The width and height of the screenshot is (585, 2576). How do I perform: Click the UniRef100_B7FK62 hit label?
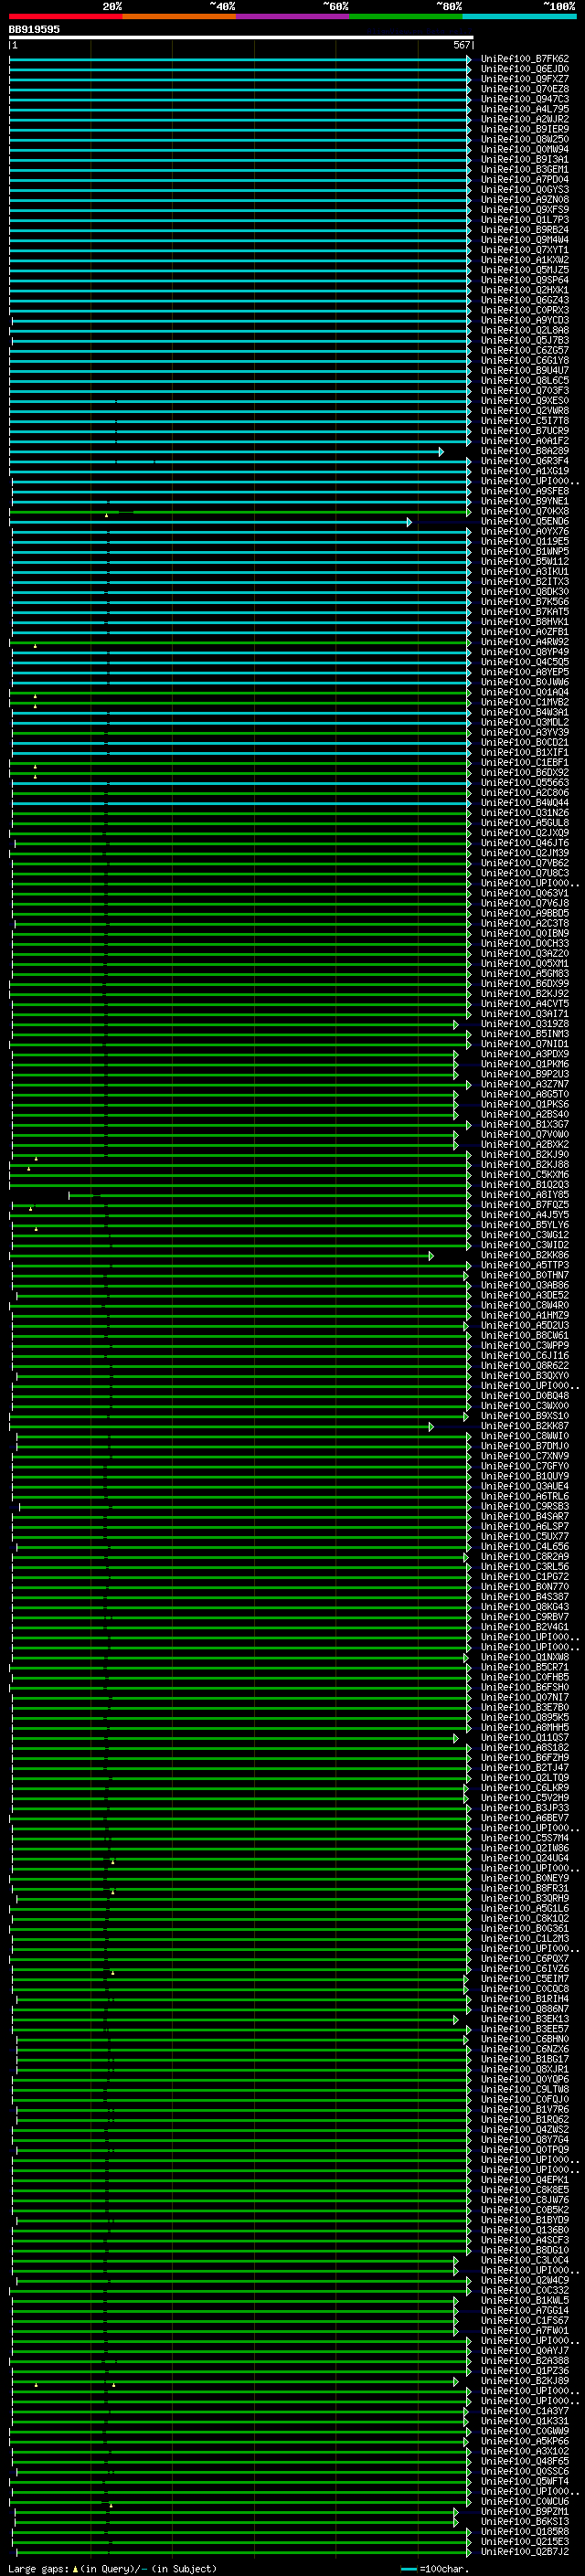pos(524,59)
